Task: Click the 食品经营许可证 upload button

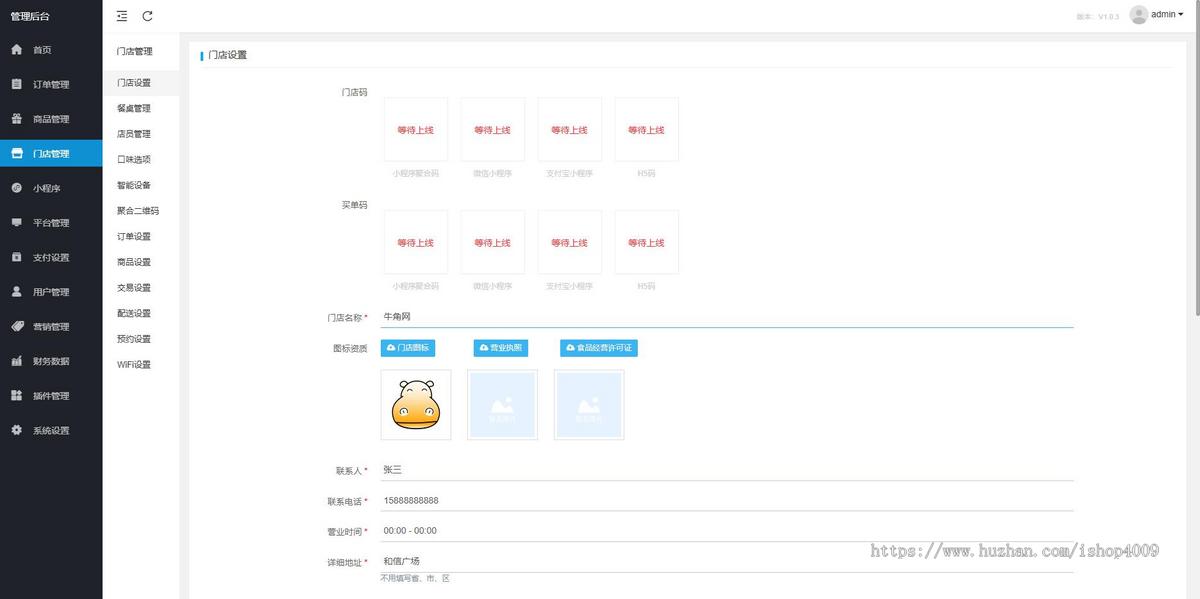Action: click(599, 348)
